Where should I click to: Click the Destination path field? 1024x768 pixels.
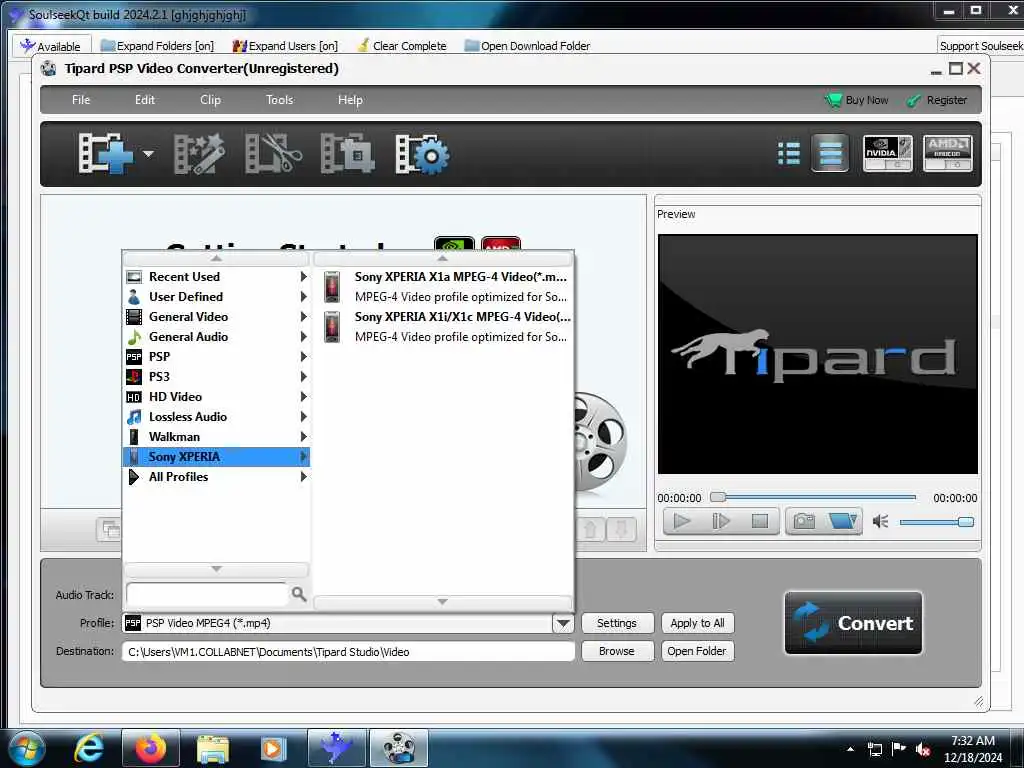pyautogui.click(x=348, y=652)
